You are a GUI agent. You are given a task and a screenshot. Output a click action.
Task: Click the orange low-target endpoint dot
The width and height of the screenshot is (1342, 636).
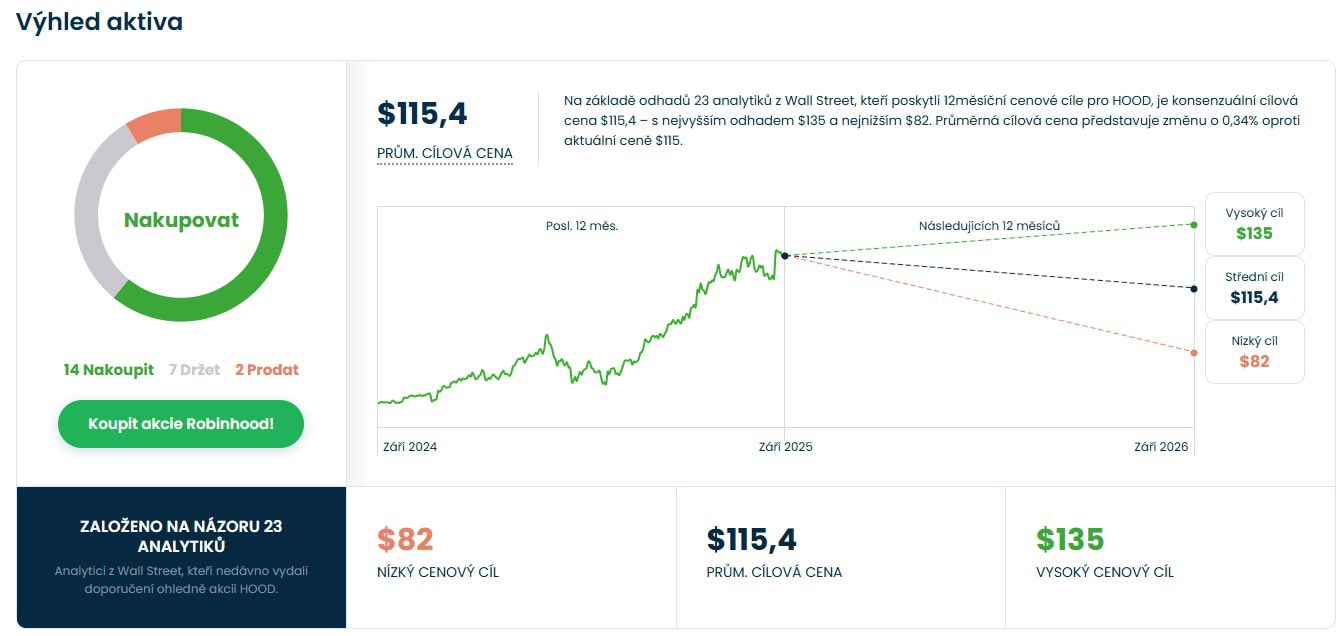(x=1194, y=353)
